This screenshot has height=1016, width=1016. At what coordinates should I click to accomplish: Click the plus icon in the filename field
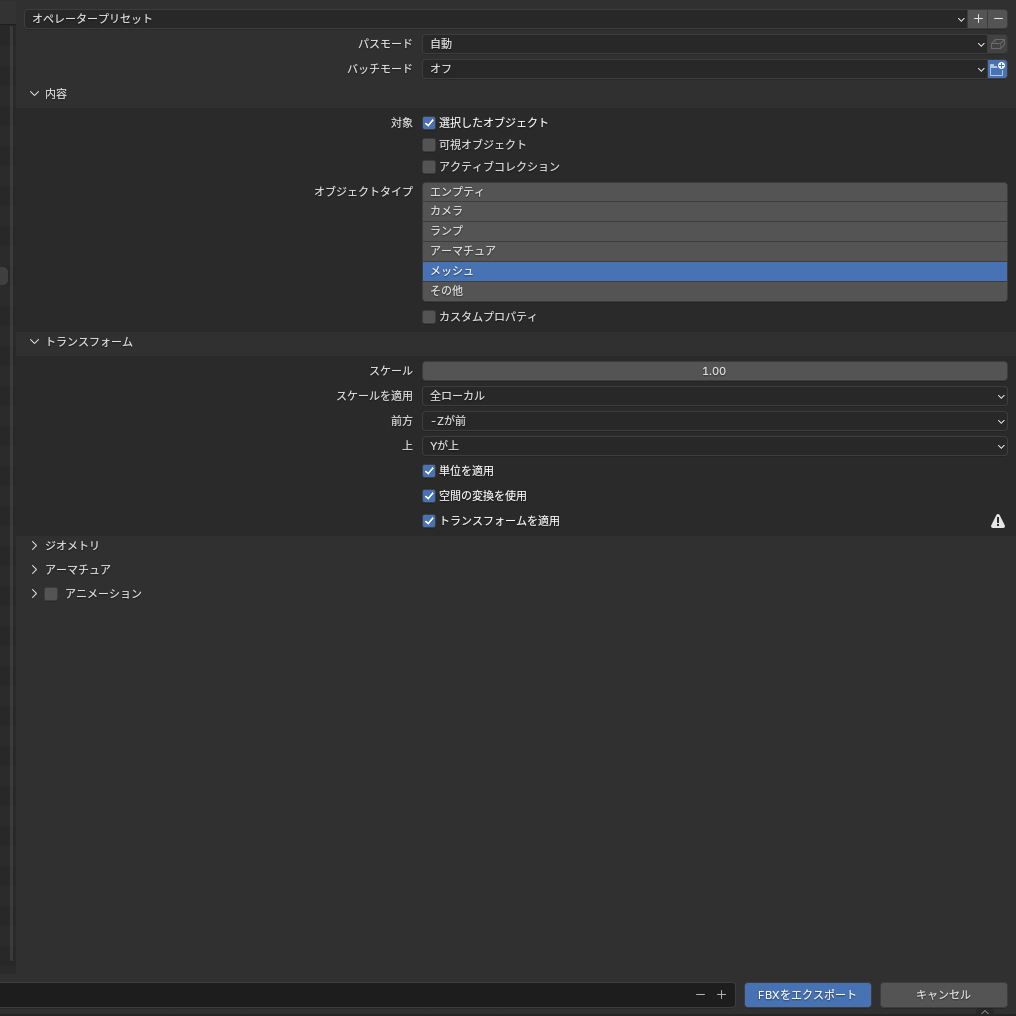721,994
